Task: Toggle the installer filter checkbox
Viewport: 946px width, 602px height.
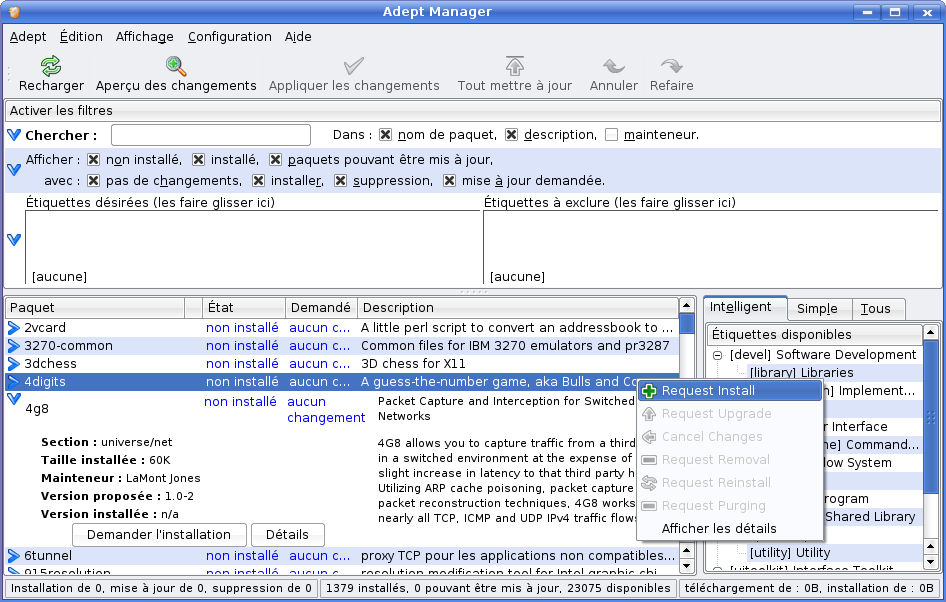Action: pos(259,180)
